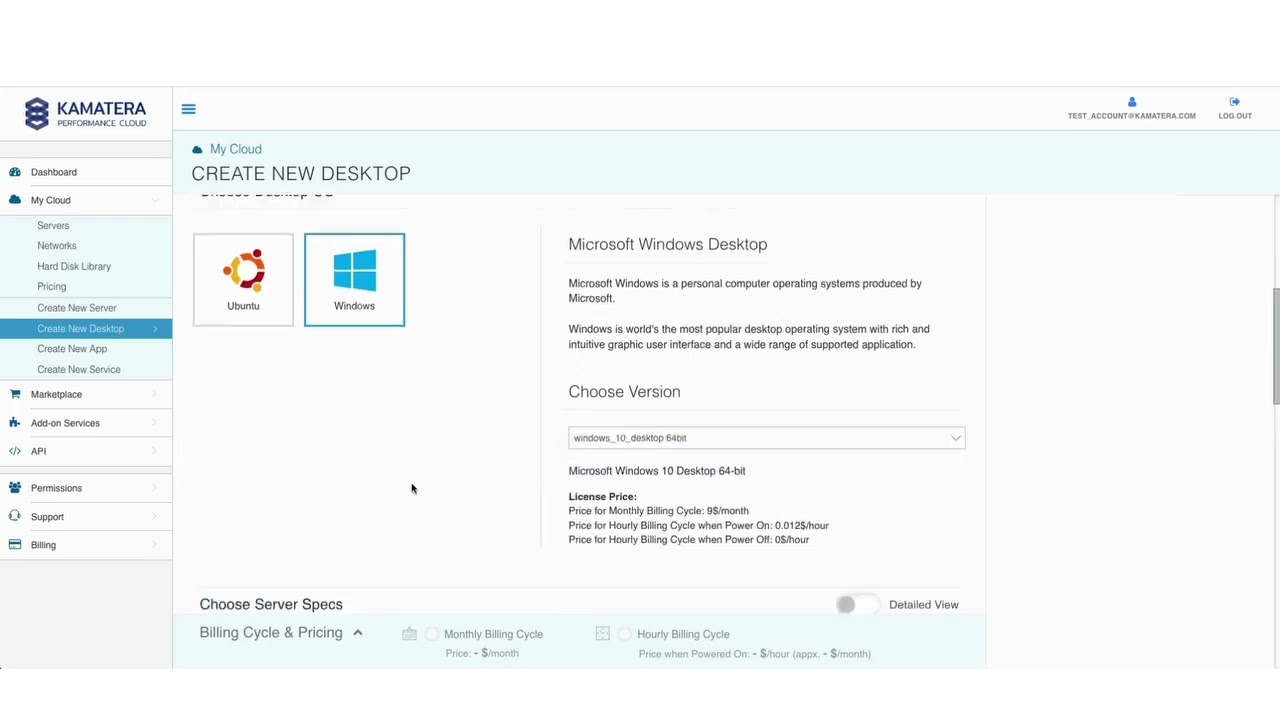Choose the Windows desktop OS card

[x=355, y=280]
